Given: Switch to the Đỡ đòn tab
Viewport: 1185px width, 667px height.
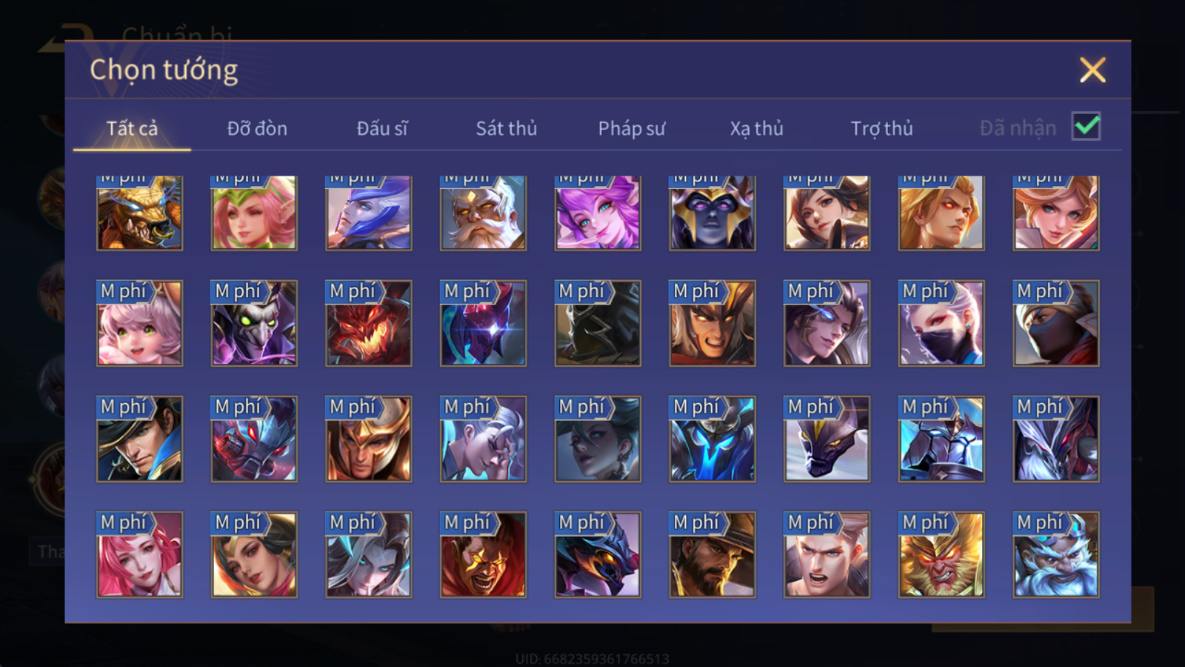Looking at the screenshot, I should pos(257,128).
